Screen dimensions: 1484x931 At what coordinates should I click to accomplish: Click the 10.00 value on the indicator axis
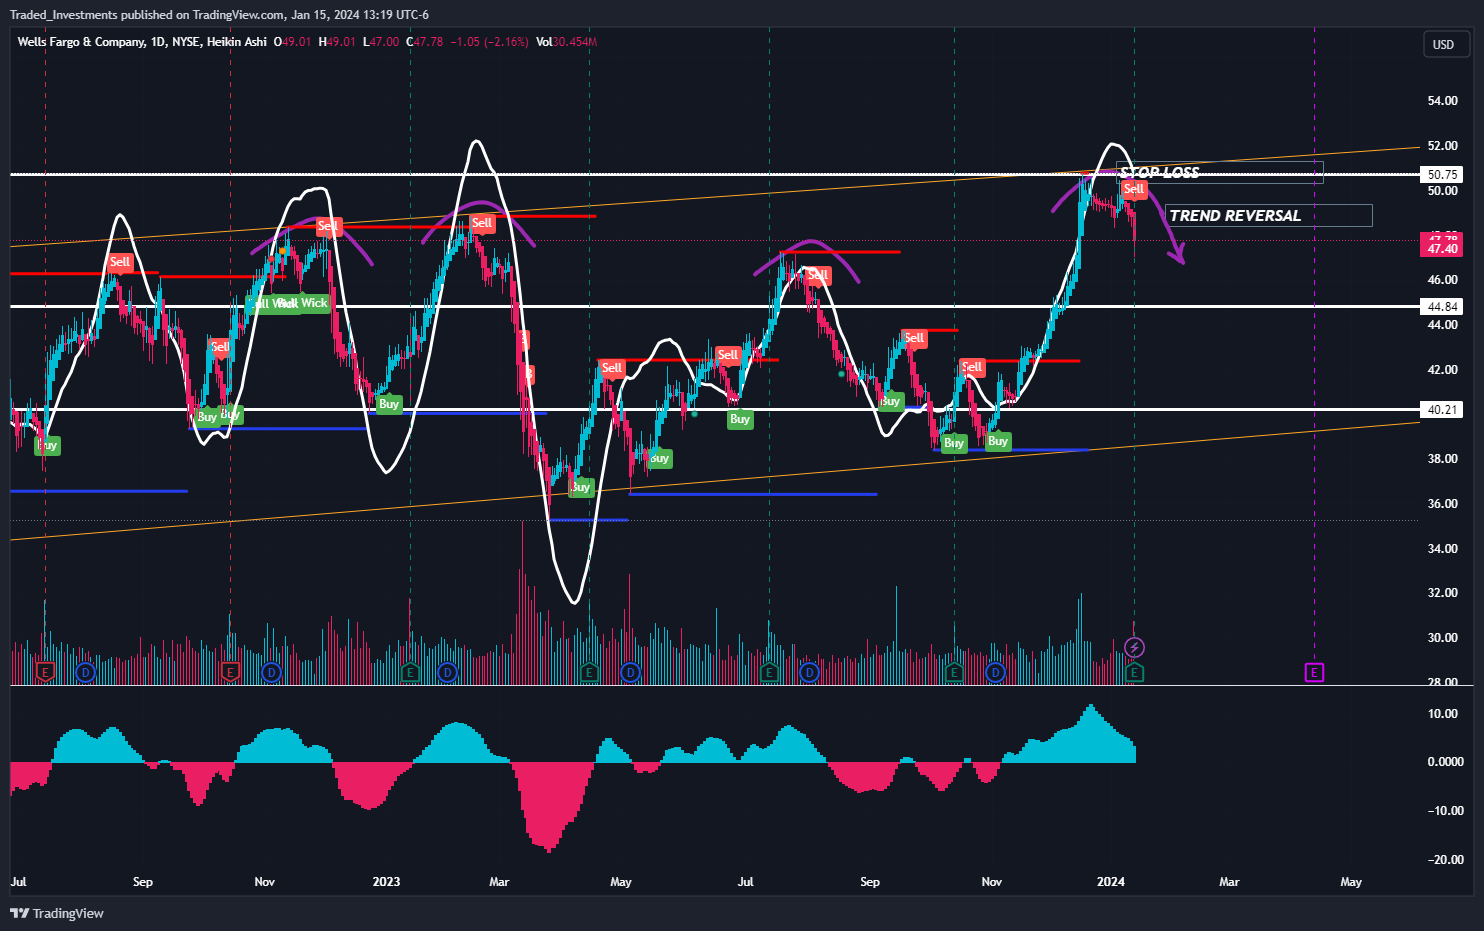point(1442,714)
